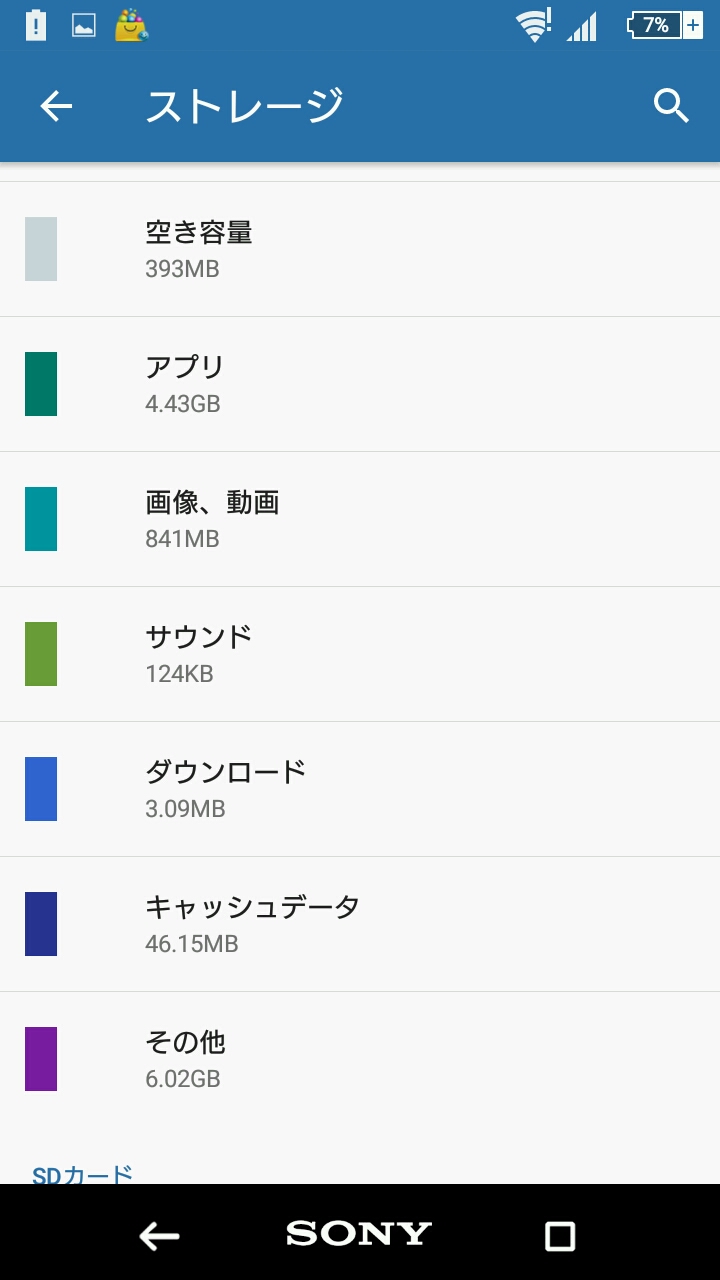
Task: Tap キャッシュデータ to clear cache
Action: coord(360,924)
